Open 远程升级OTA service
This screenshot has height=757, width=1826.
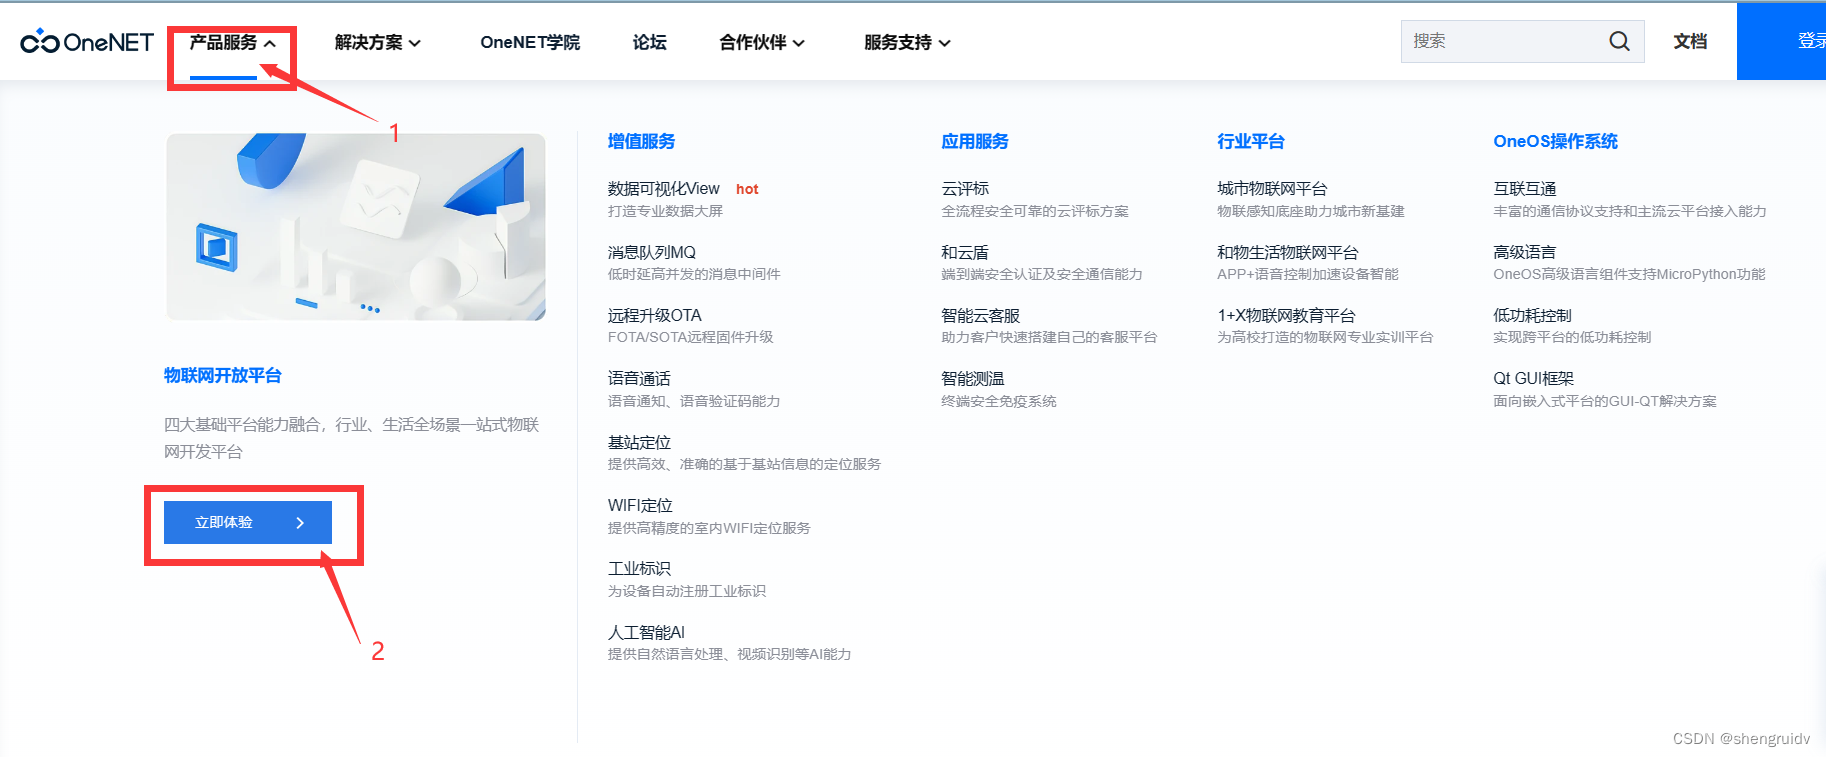pos(655,315)
